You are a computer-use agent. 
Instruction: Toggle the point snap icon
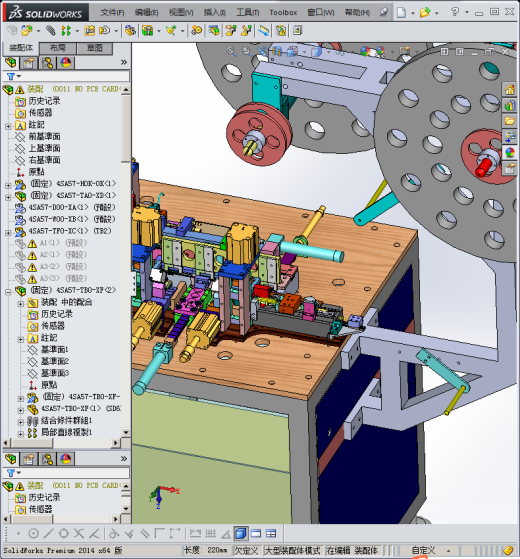coord(18,534)
